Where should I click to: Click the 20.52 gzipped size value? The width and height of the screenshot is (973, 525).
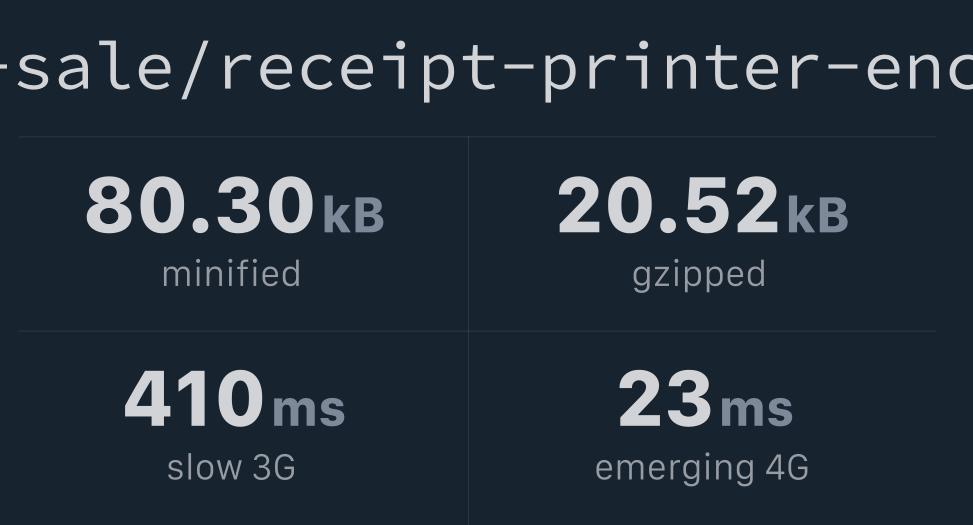[667, 206]
